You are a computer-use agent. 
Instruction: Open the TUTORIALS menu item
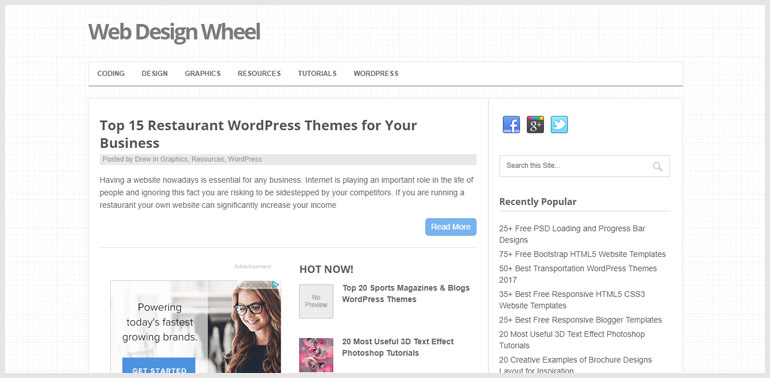tap(317, 74)
